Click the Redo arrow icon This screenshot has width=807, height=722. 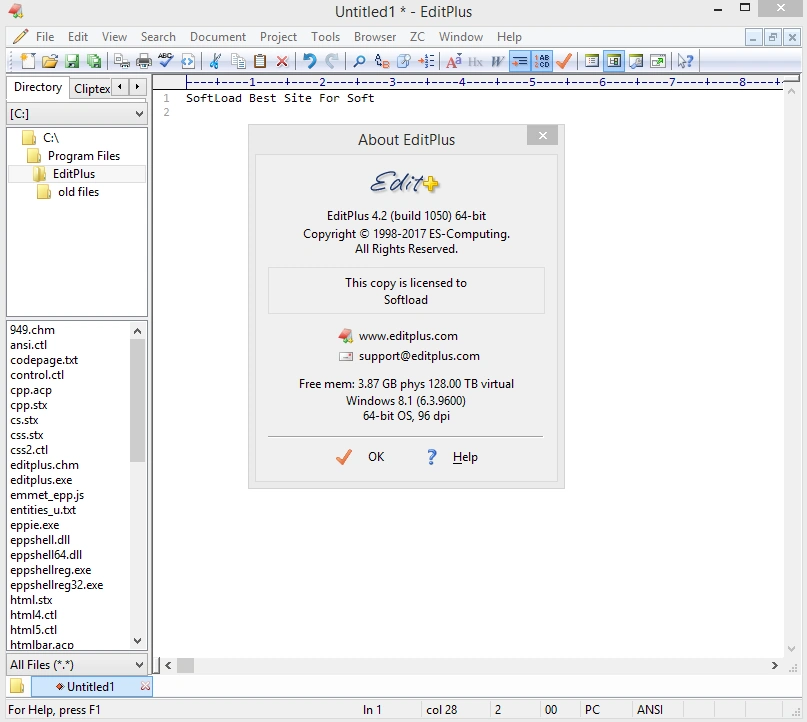click(331, 61)
